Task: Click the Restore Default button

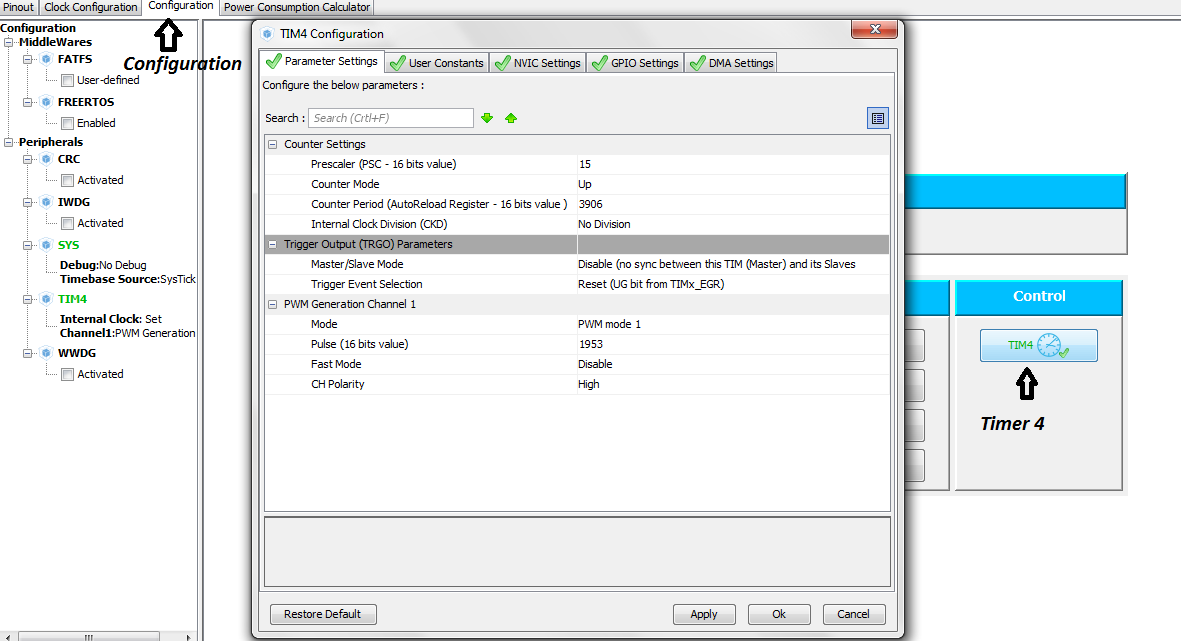Action: pos(323,614)
